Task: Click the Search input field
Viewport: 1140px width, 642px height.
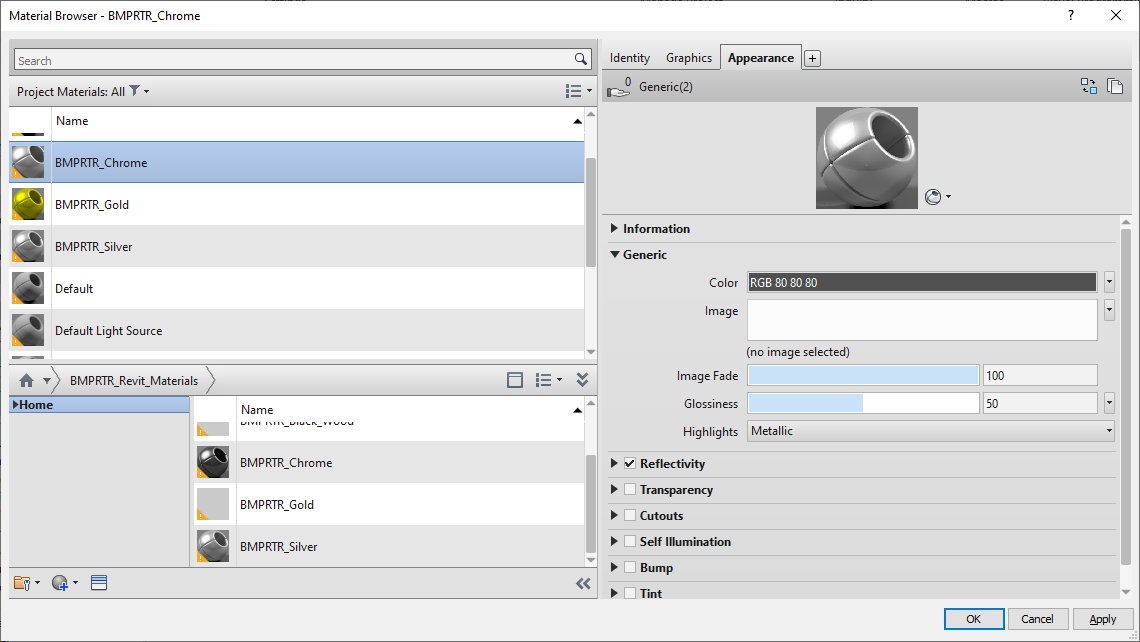Action: [x=294, y=60]
